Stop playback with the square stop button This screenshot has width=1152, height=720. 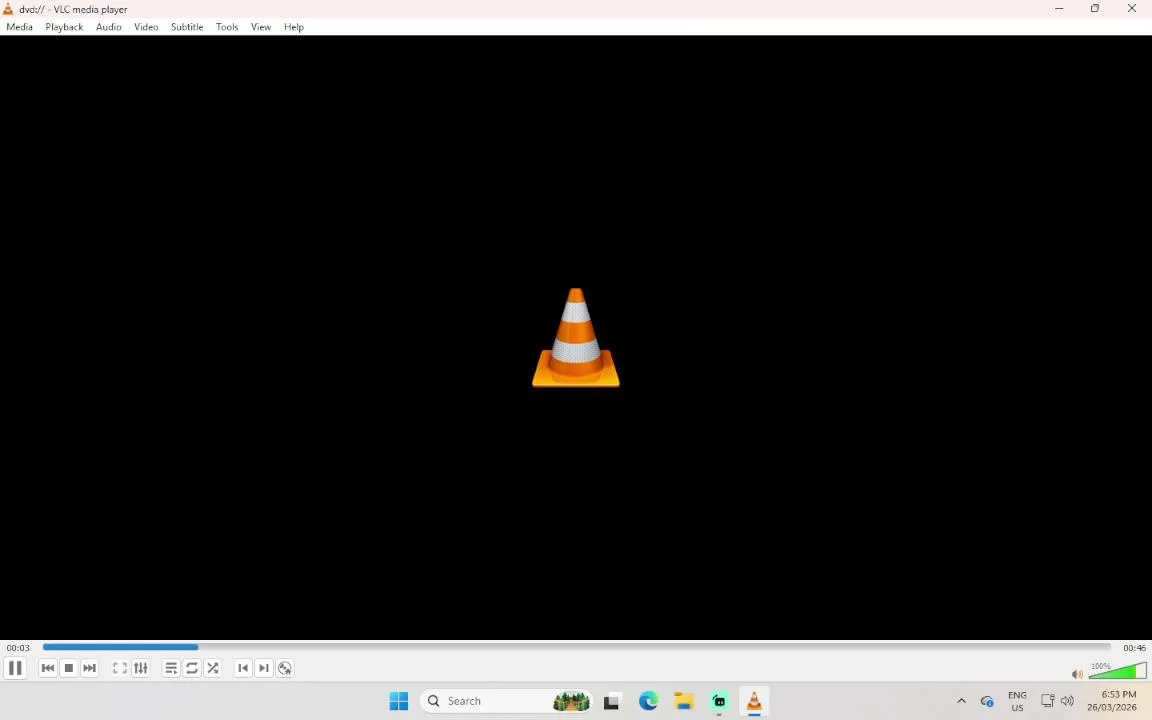(x=68, y=668)
